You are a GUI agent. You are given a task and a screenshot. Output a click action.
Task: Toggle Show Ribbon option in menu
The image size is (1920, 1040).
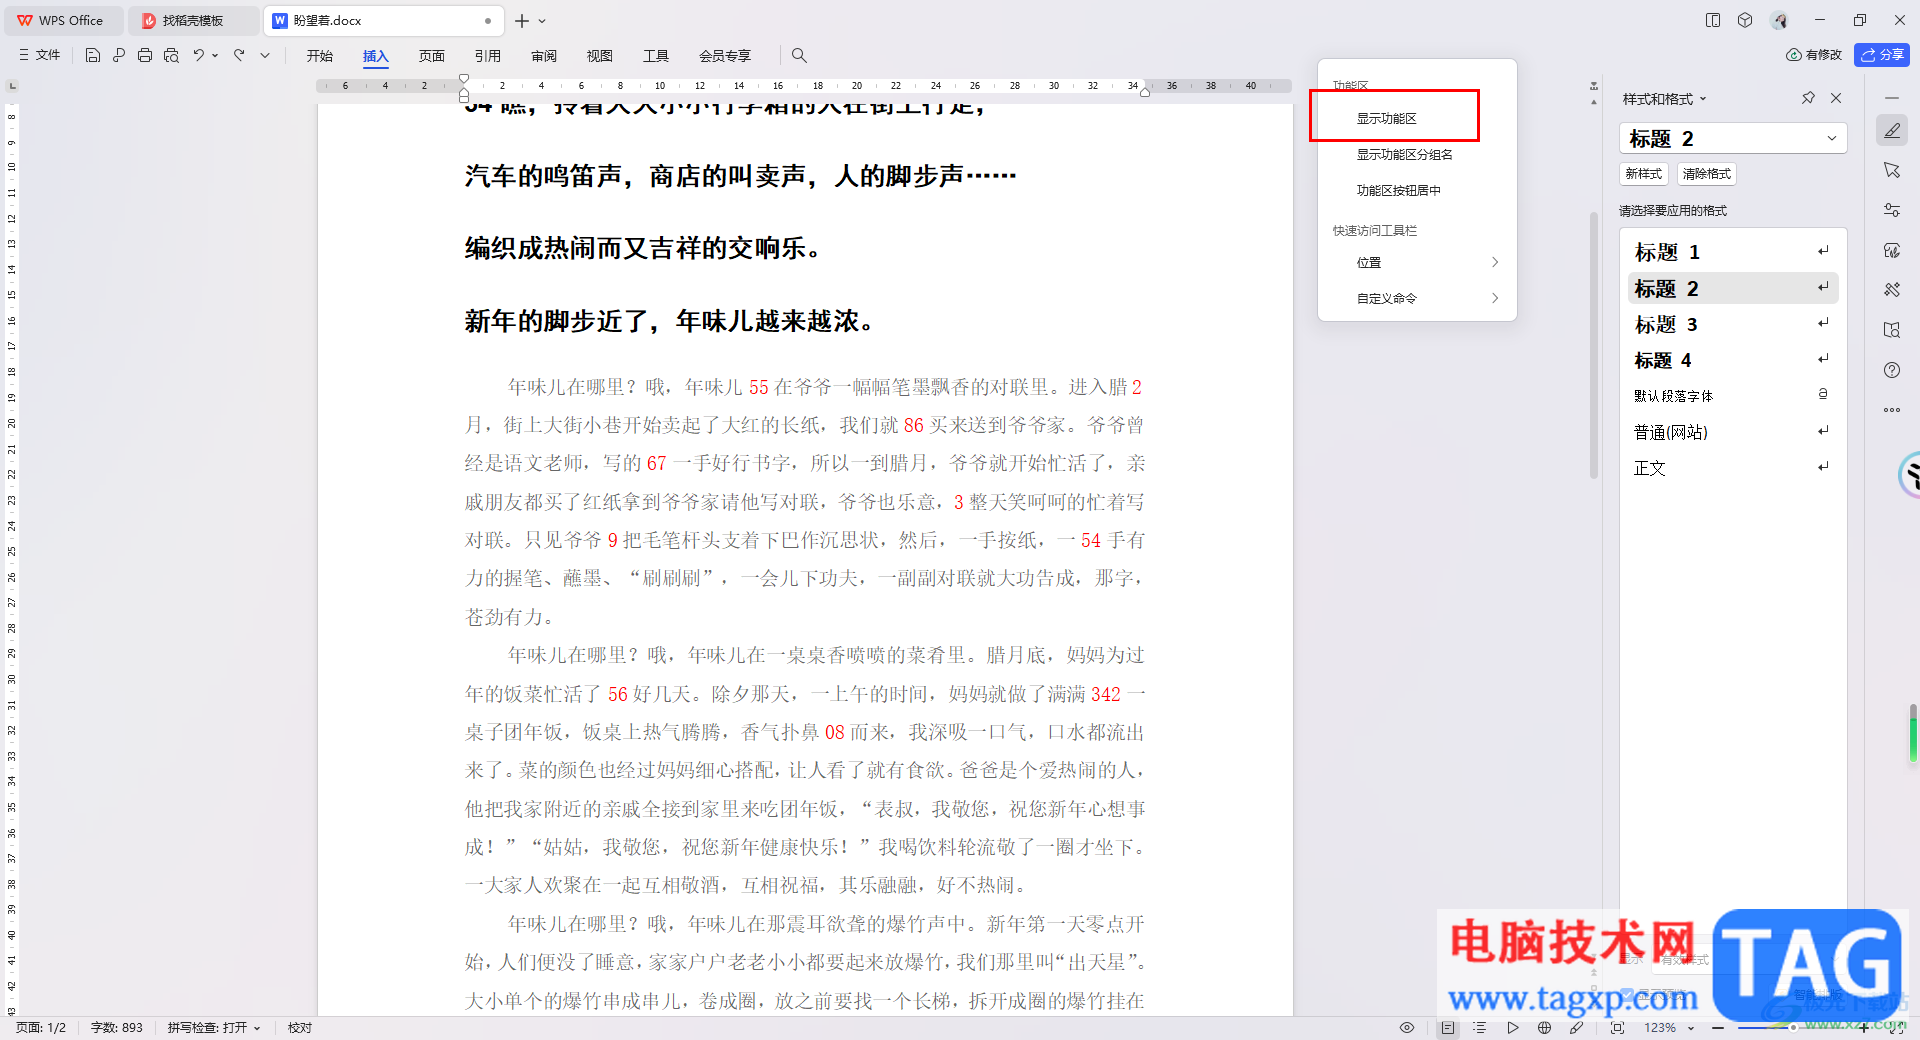pos(1386,118)
